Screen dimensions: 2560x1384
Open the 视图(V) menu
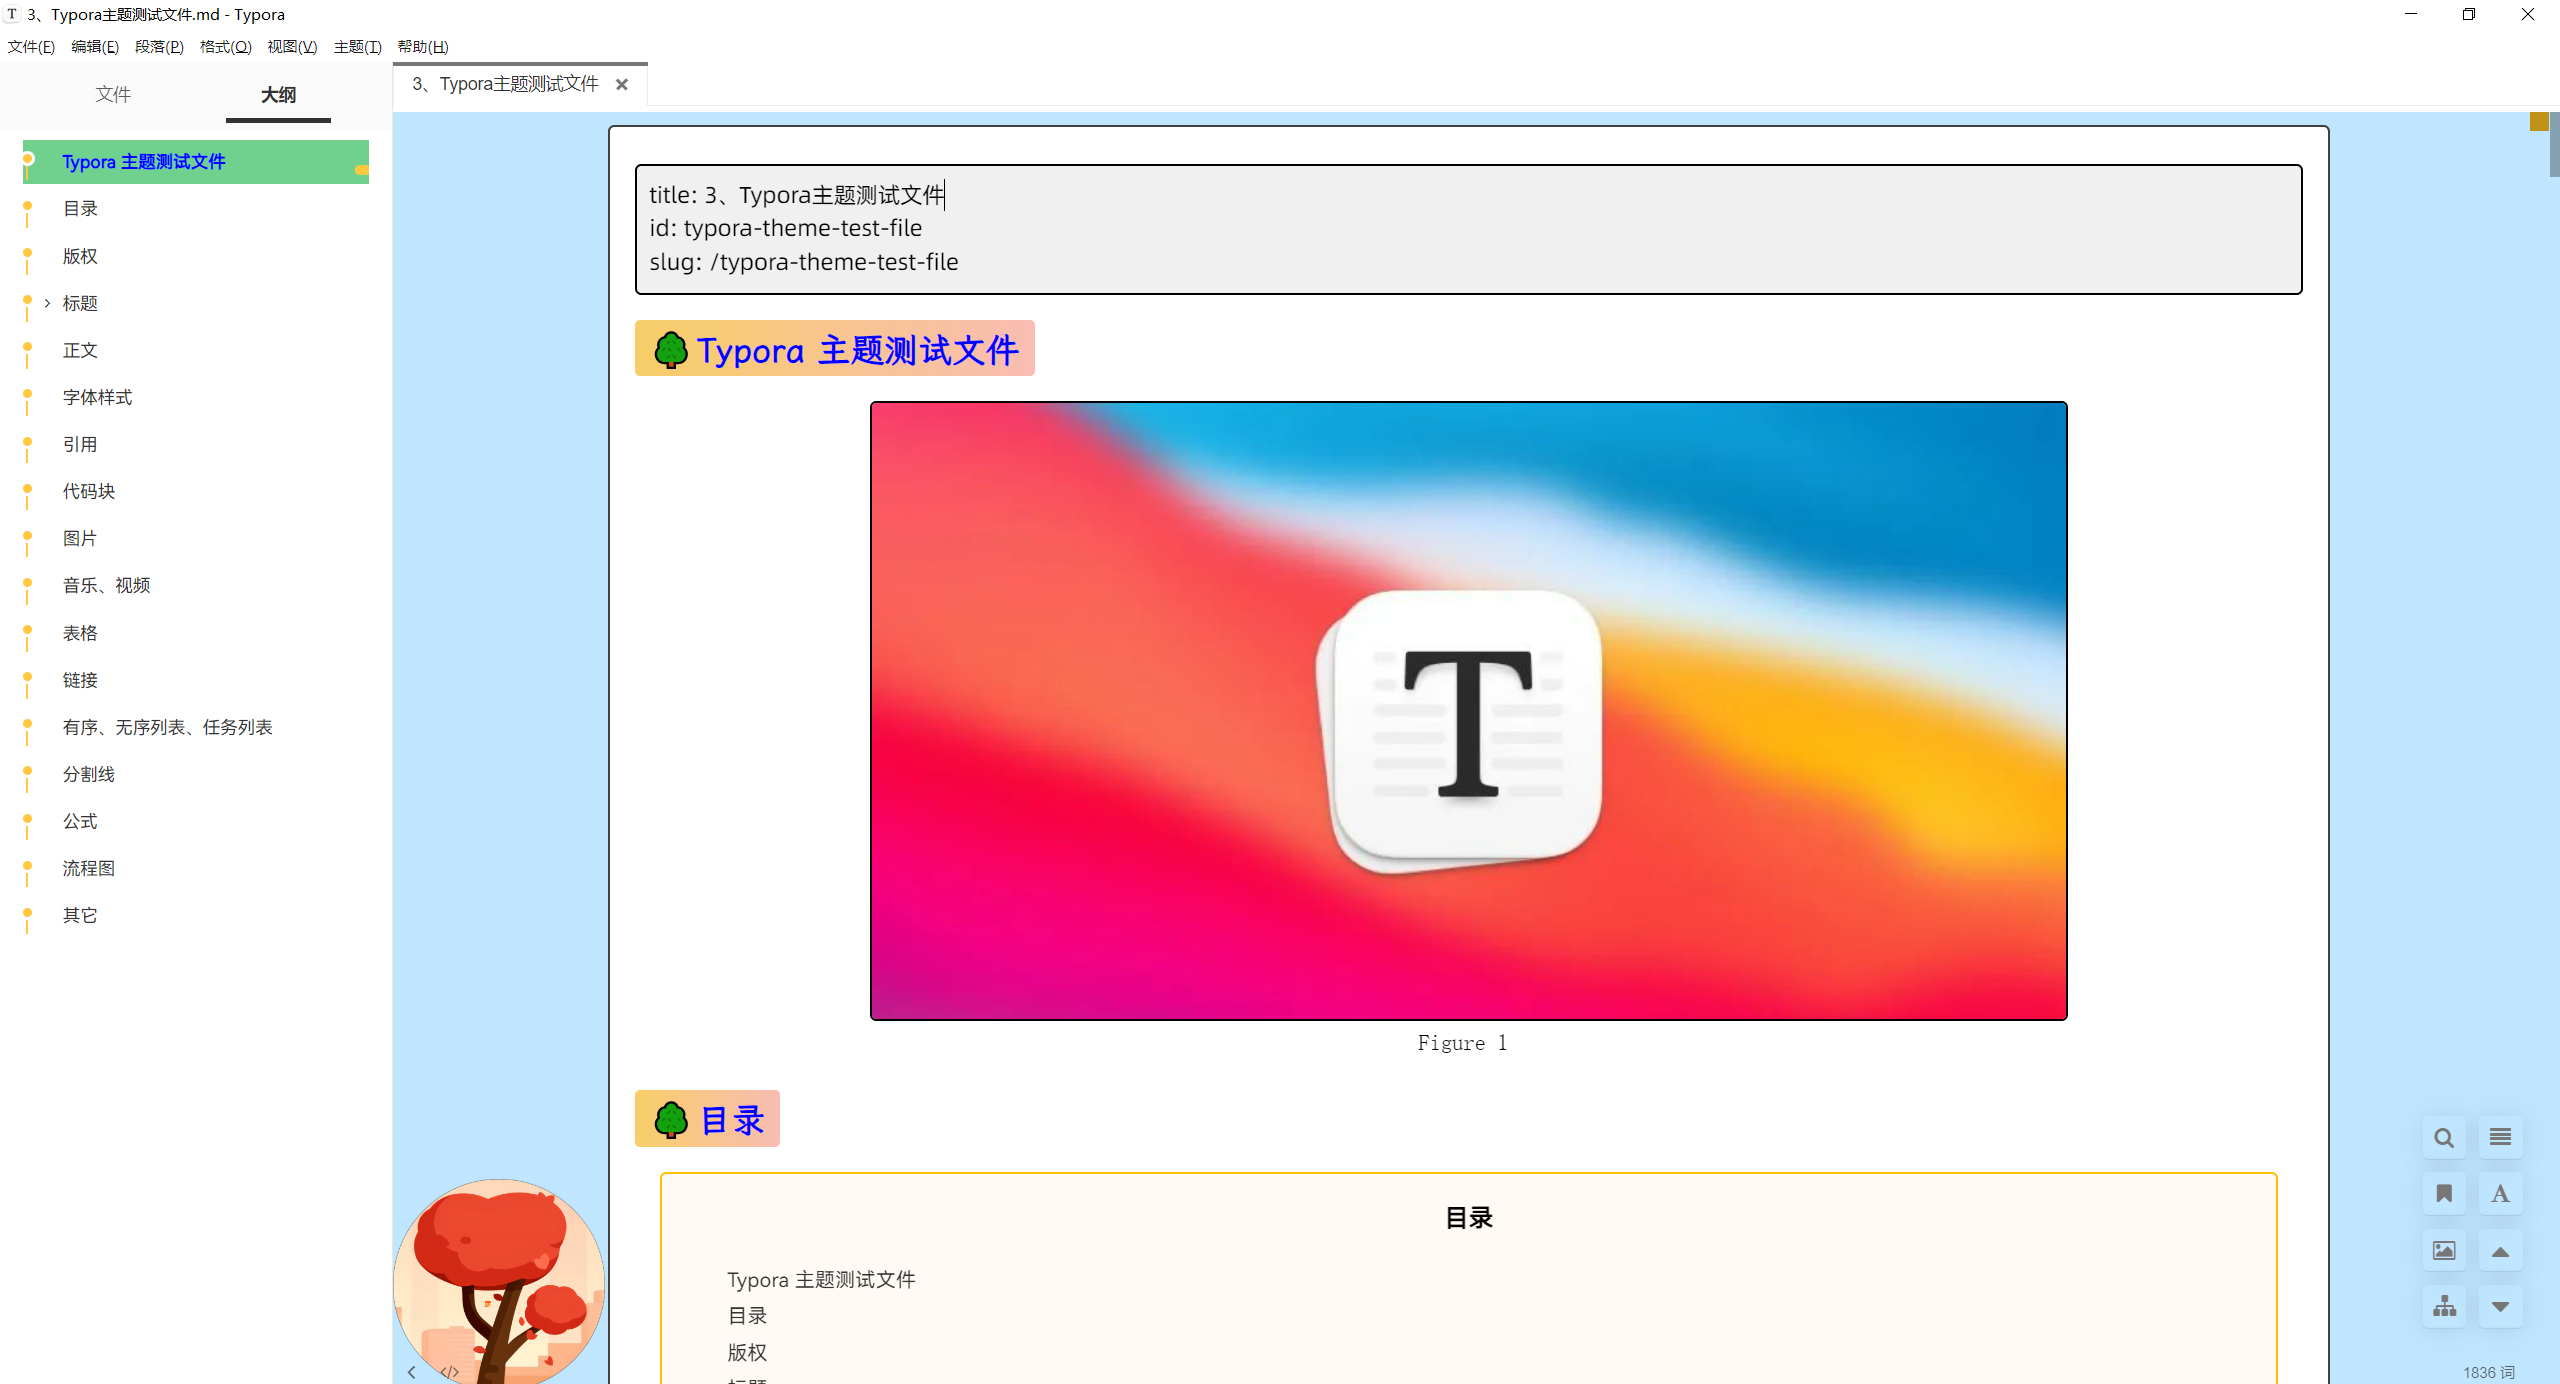click(292, 47)
